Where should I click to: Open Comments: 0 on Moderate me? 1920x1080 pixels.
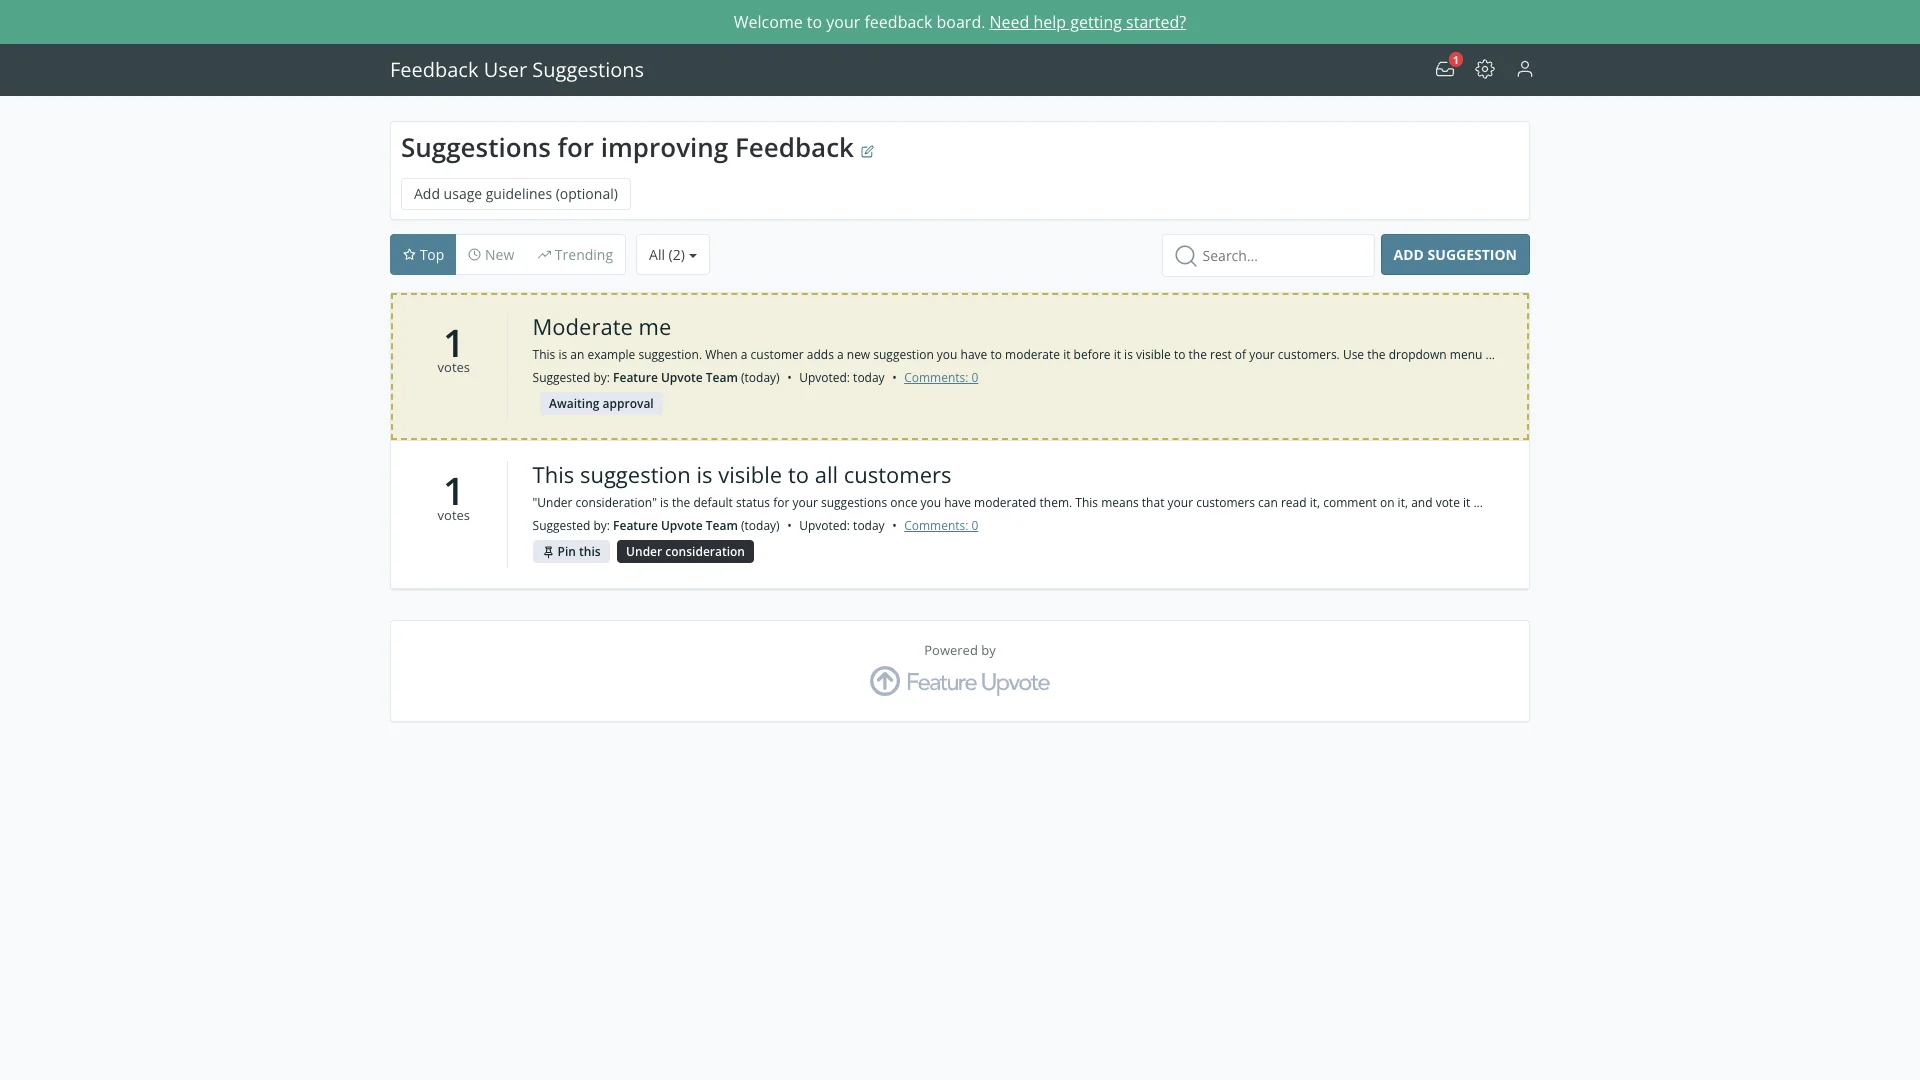pyautogui.click(x=939, y=377)
